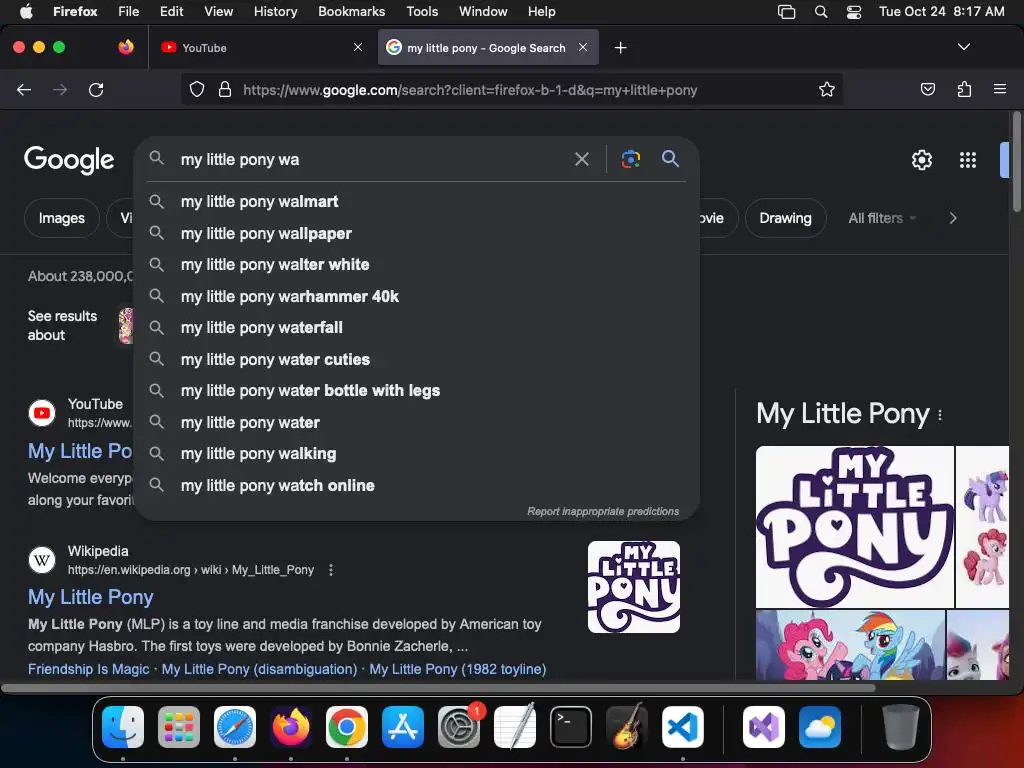Click the horizontal page scrollbar
Viewport: 1024px width, 768px height.
pyautogui.click(x=438, y=688)
